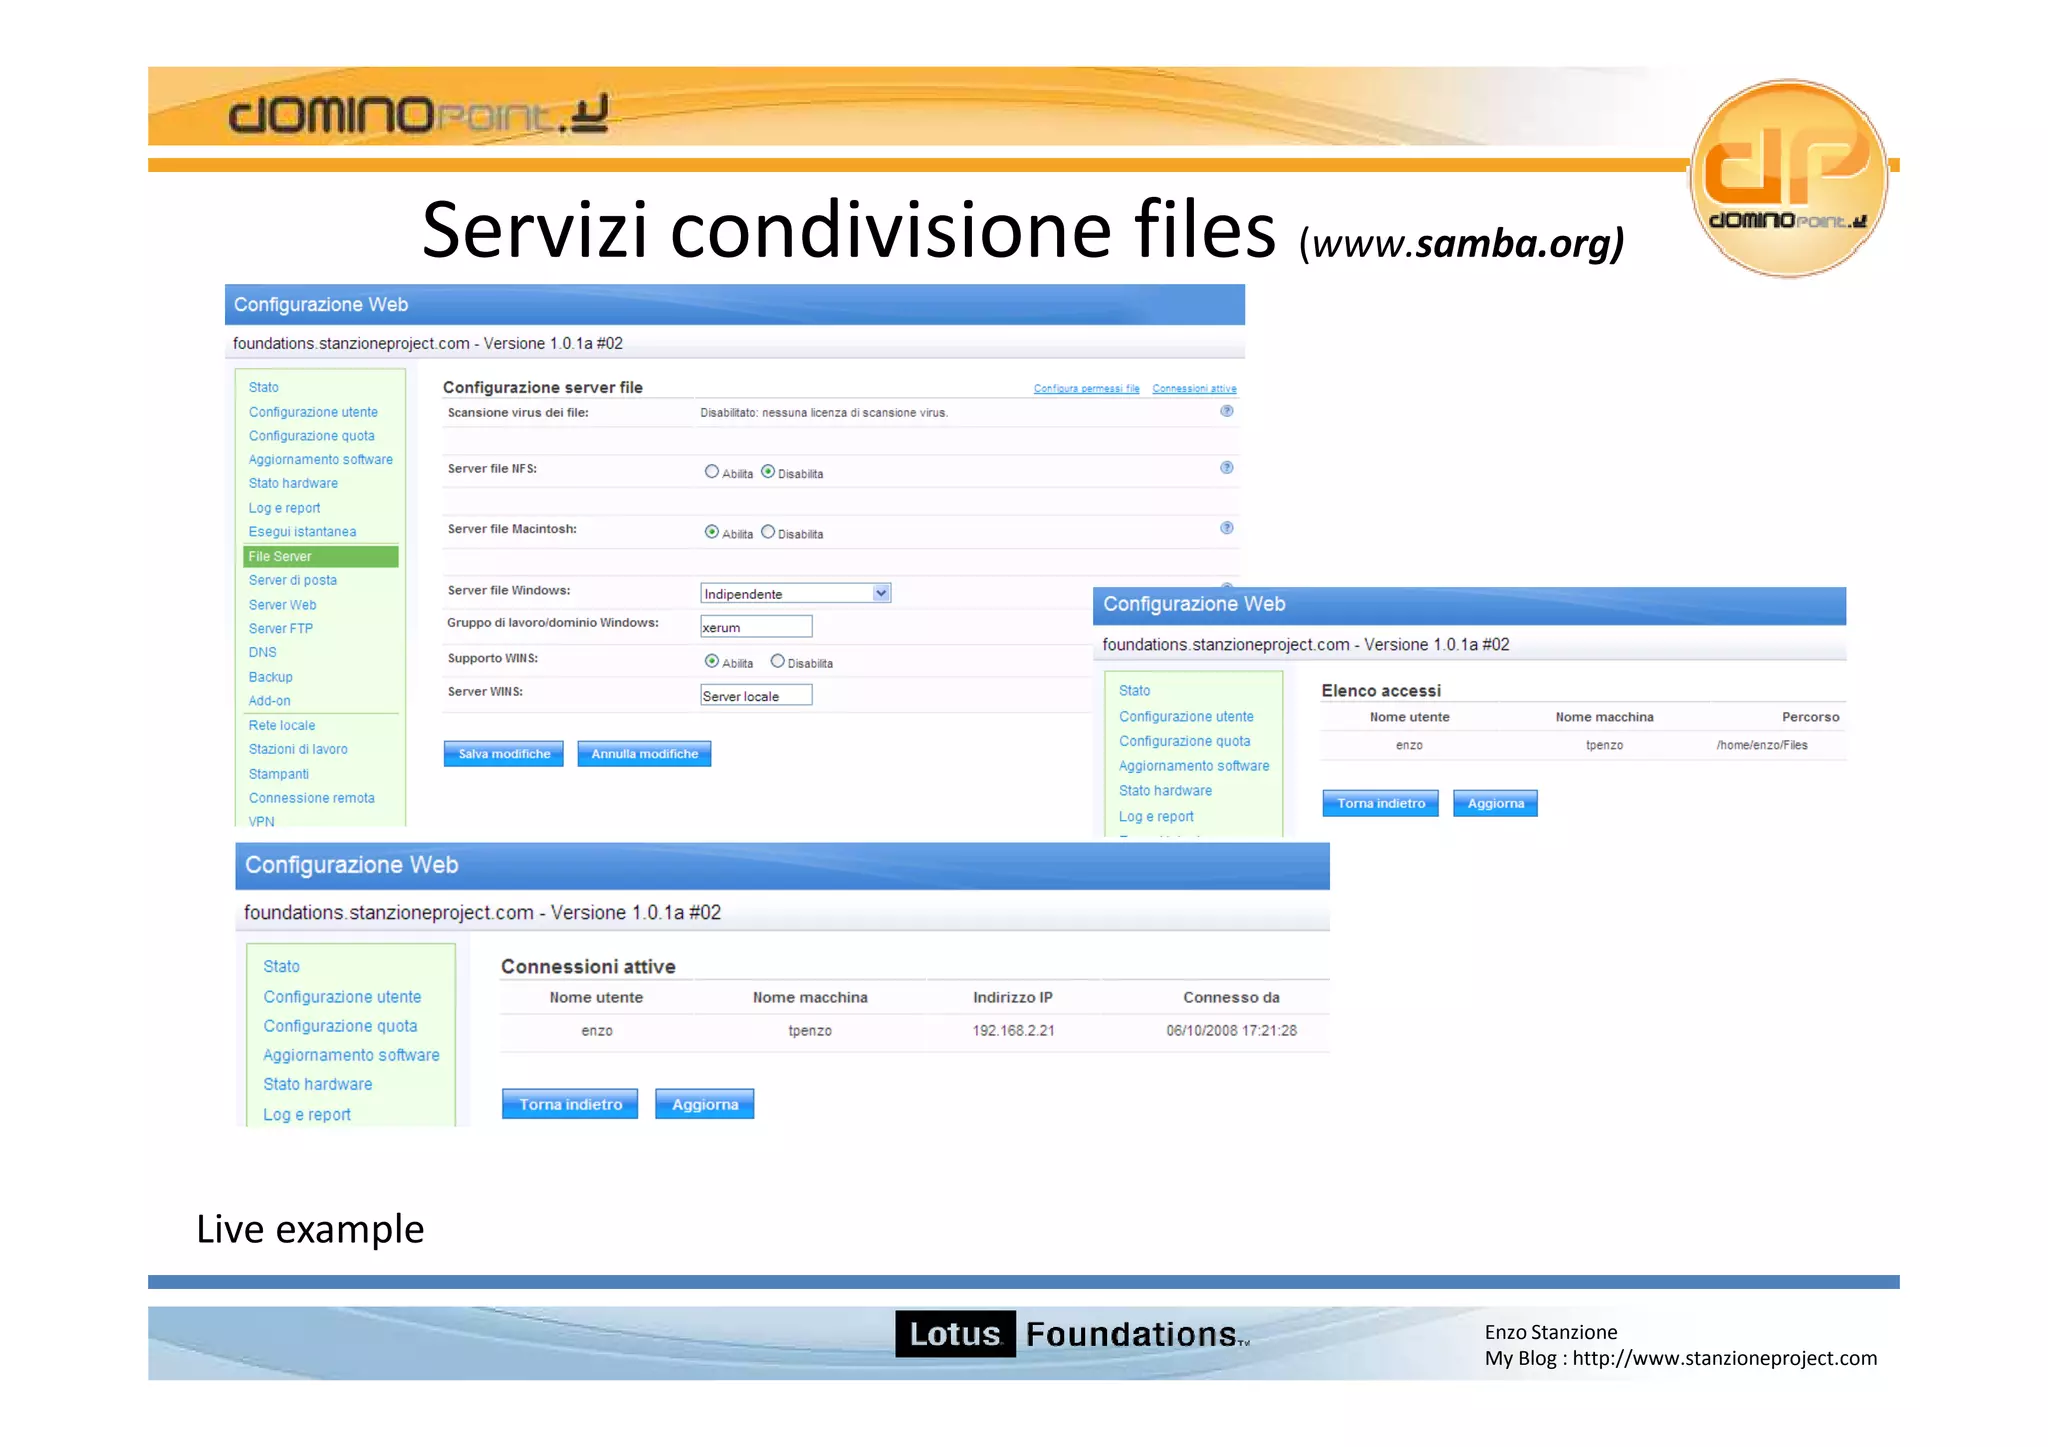
Task: Open Stato hardware in file server sidebar
Action: [293, 483]
